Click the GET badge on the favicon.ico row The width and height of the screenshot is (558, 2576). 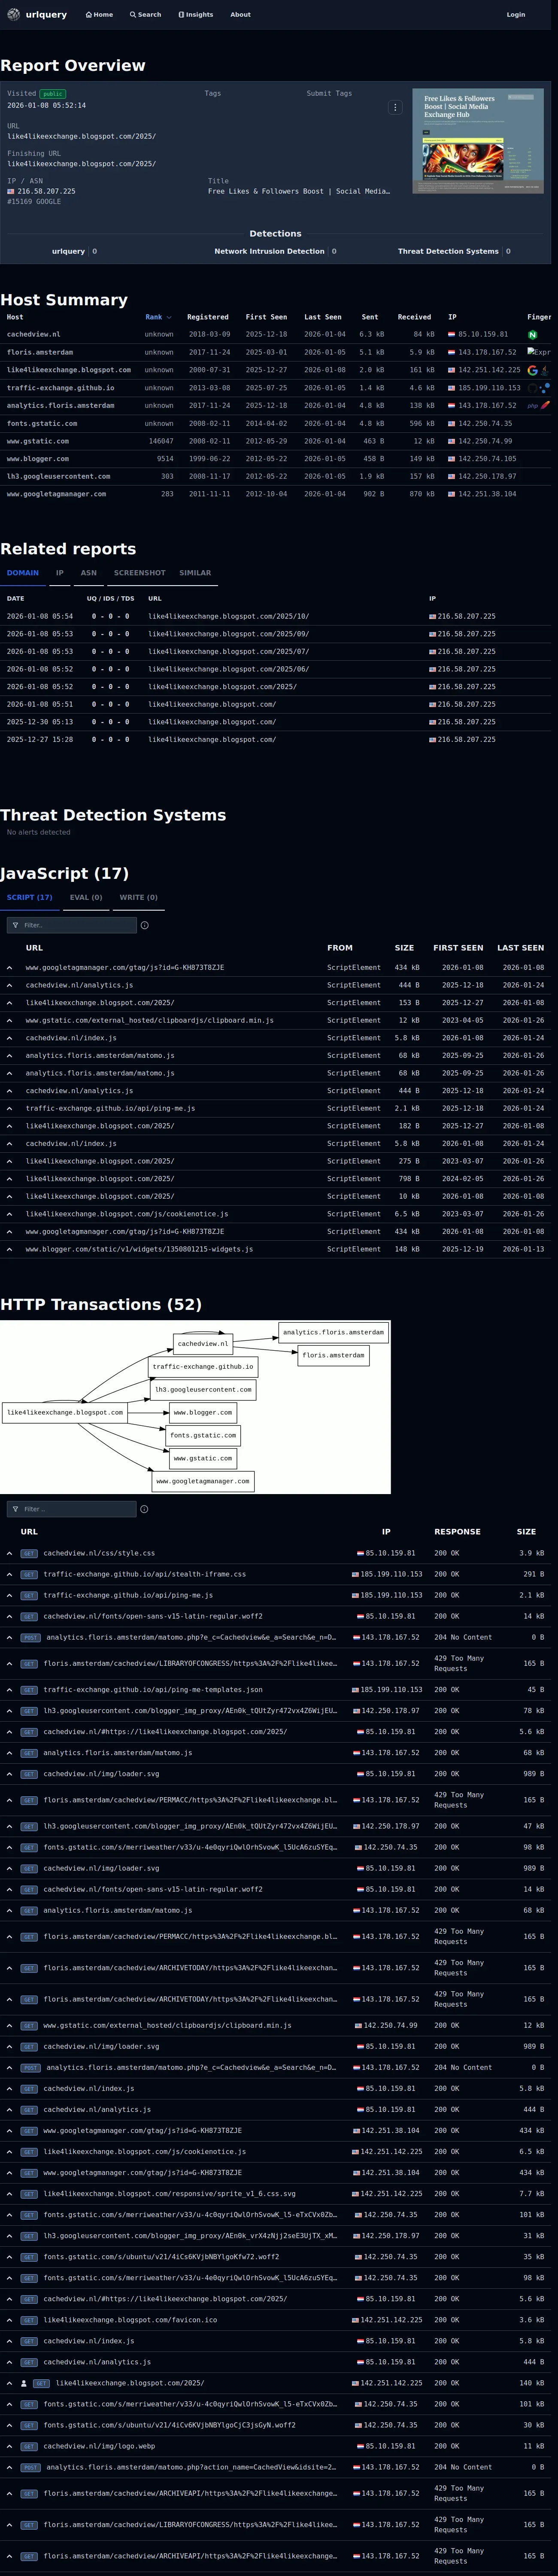pyautogui.click(x=29, y=2320)
